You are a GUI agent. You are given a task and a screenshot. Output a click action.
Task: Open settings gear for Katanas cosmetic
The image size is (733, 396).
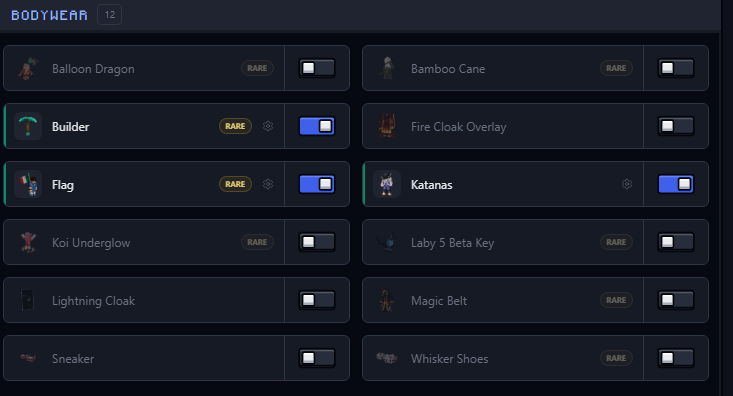[x=627, y=184]
